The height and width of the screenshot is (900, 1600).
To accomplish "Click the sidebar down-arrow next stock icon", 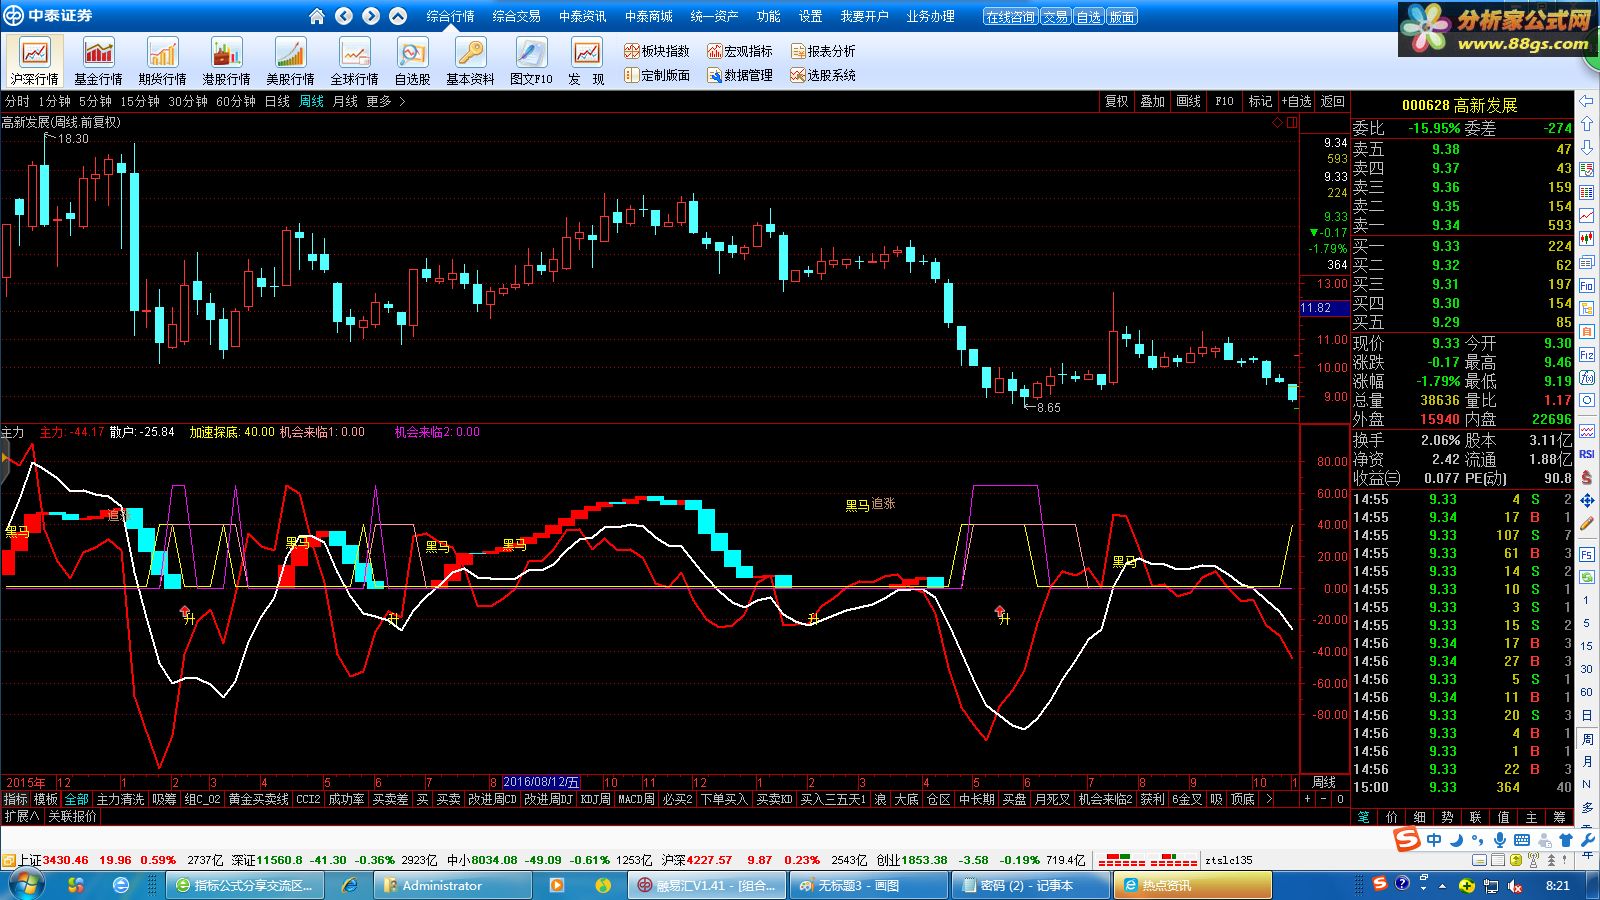I will pyautogui.click(x=1587, y=147).
